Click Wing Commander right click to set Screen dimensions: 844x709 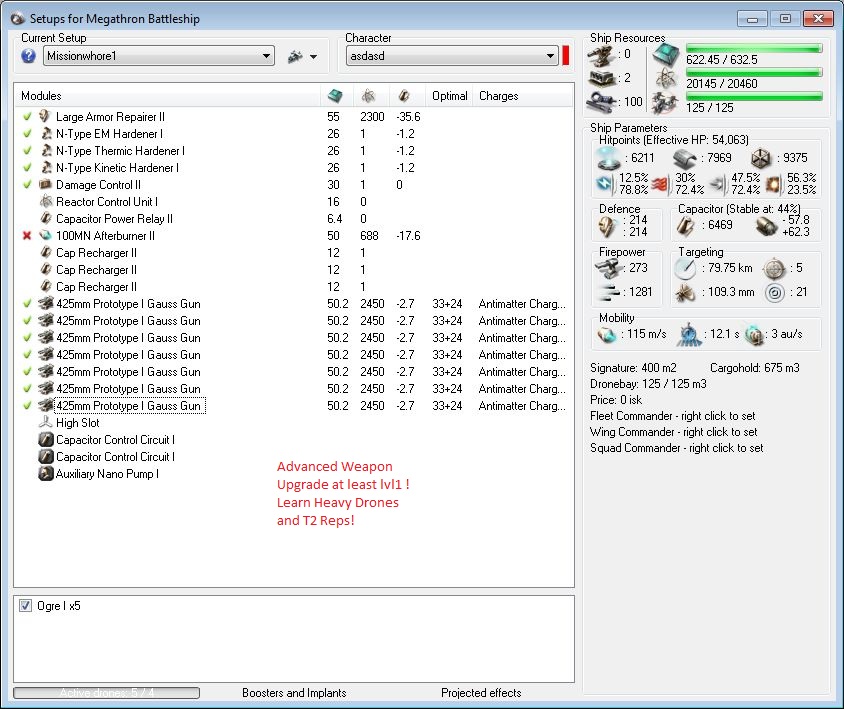click(673, 432)
